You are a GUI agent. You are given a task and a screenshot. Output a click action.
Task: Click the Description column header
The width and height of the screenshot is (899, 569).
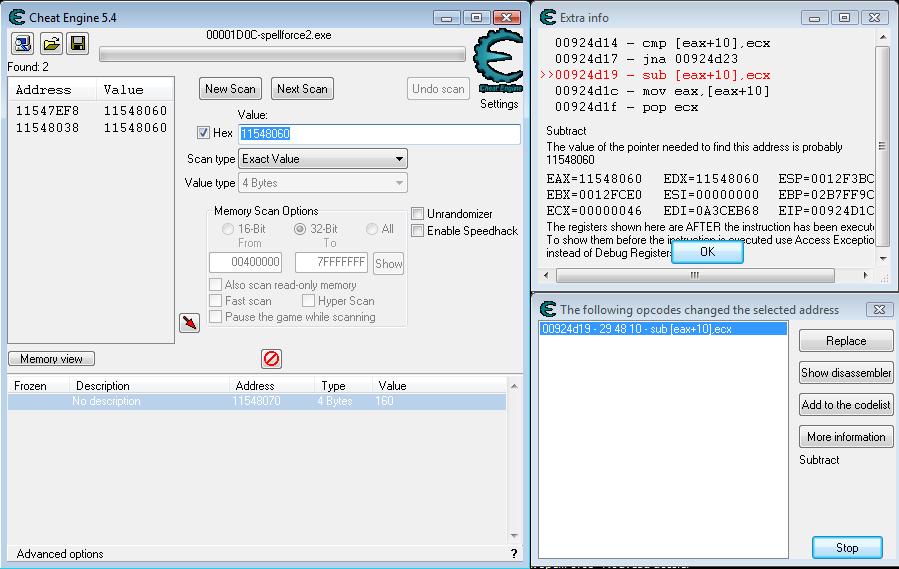(149, 385)
